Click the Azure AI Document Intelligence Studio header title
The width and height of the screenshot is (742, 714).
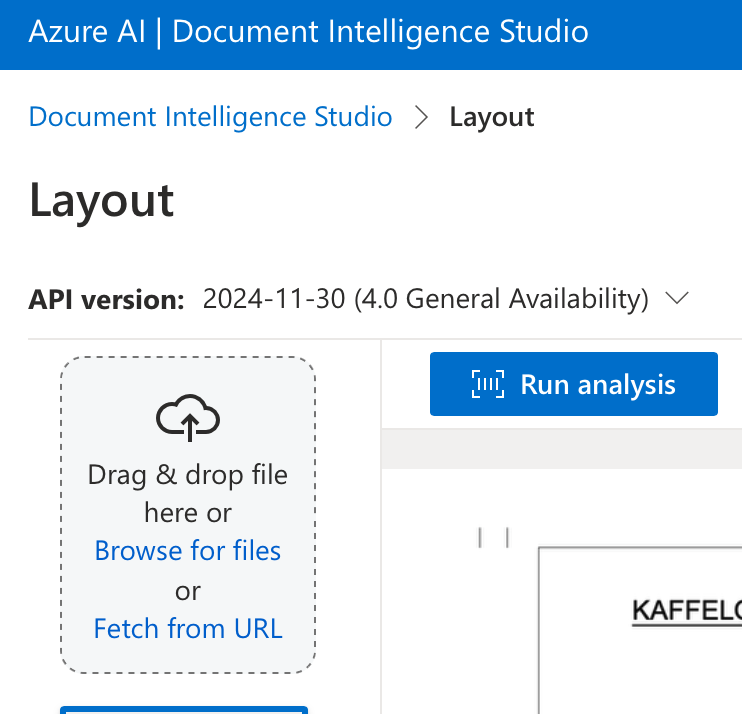(x=308, y=32)
